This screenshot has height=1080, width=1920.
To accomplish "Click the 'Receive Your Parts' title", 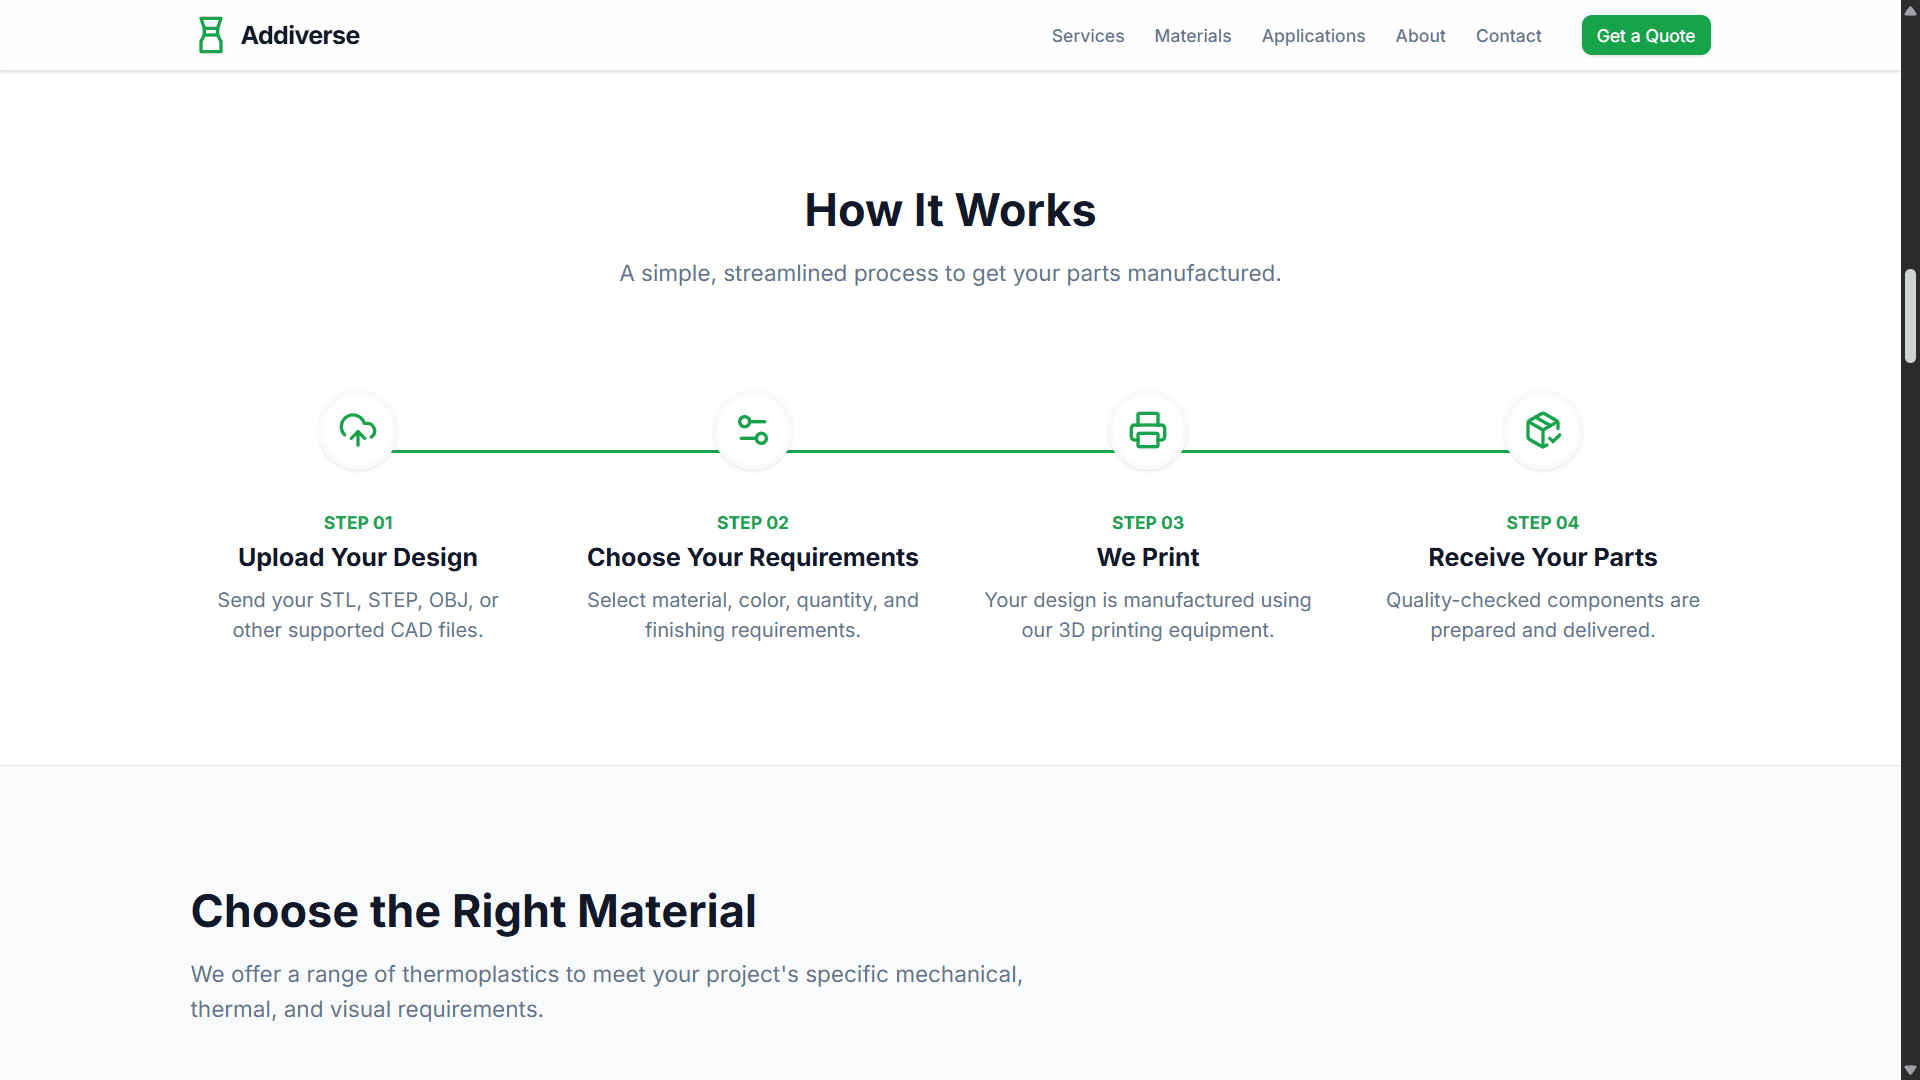I will click(x=1543, y=557).
